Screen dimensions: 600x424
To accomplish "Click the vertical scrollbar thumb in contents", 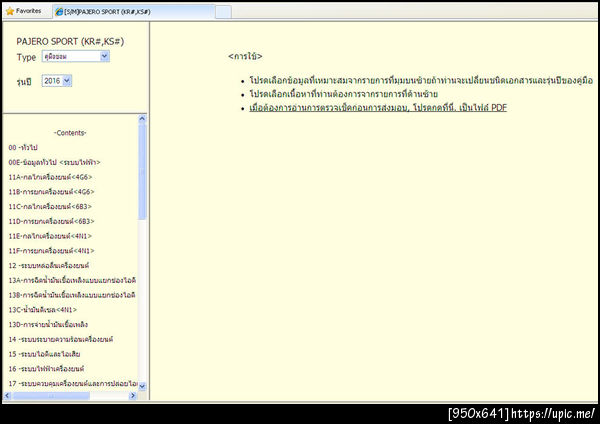I will coord(142,171).
